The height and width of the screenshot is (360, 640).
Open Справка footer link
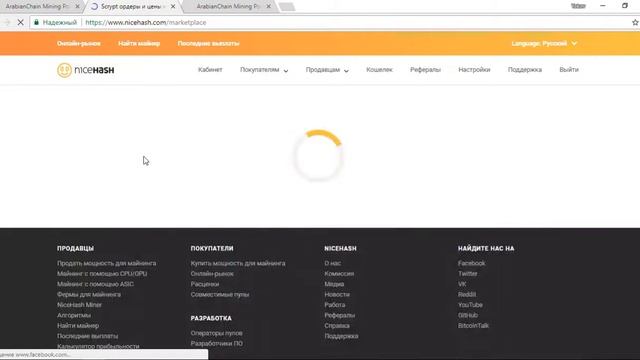(x=337, y=326)
